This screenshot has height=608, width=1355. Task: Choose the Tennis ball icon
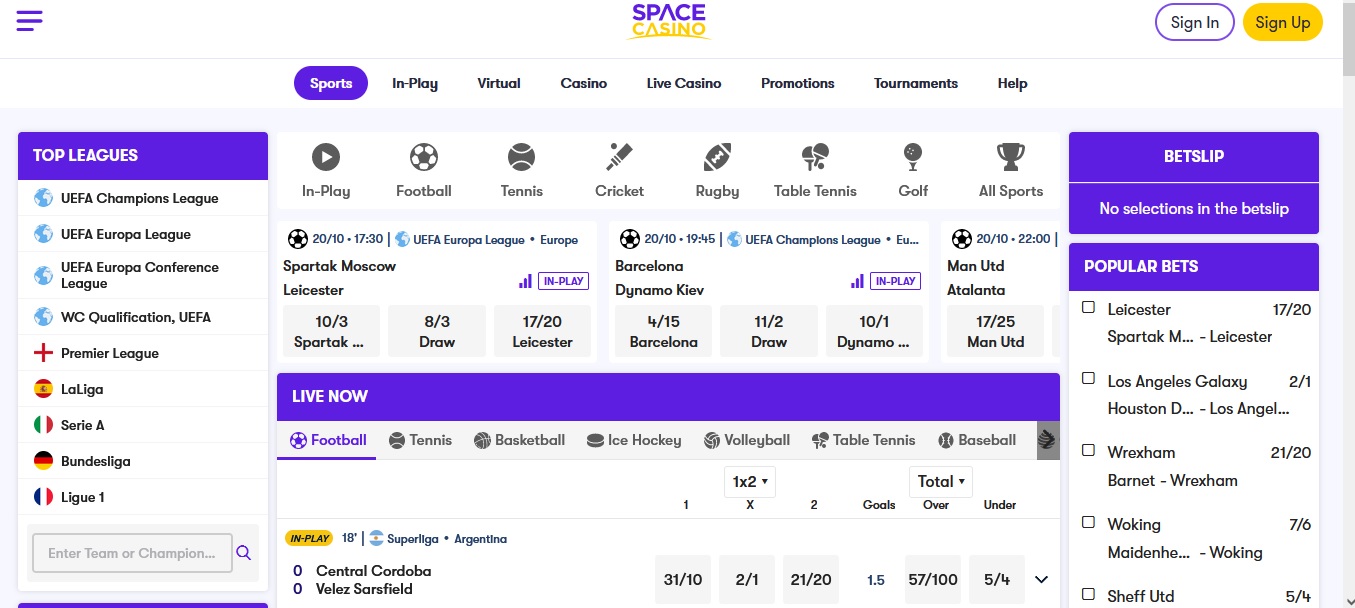(x=521, y=157)
